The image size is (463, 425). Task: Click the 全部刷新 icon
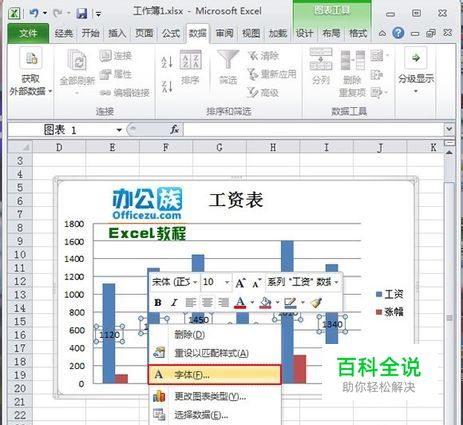tap(77, 60)
